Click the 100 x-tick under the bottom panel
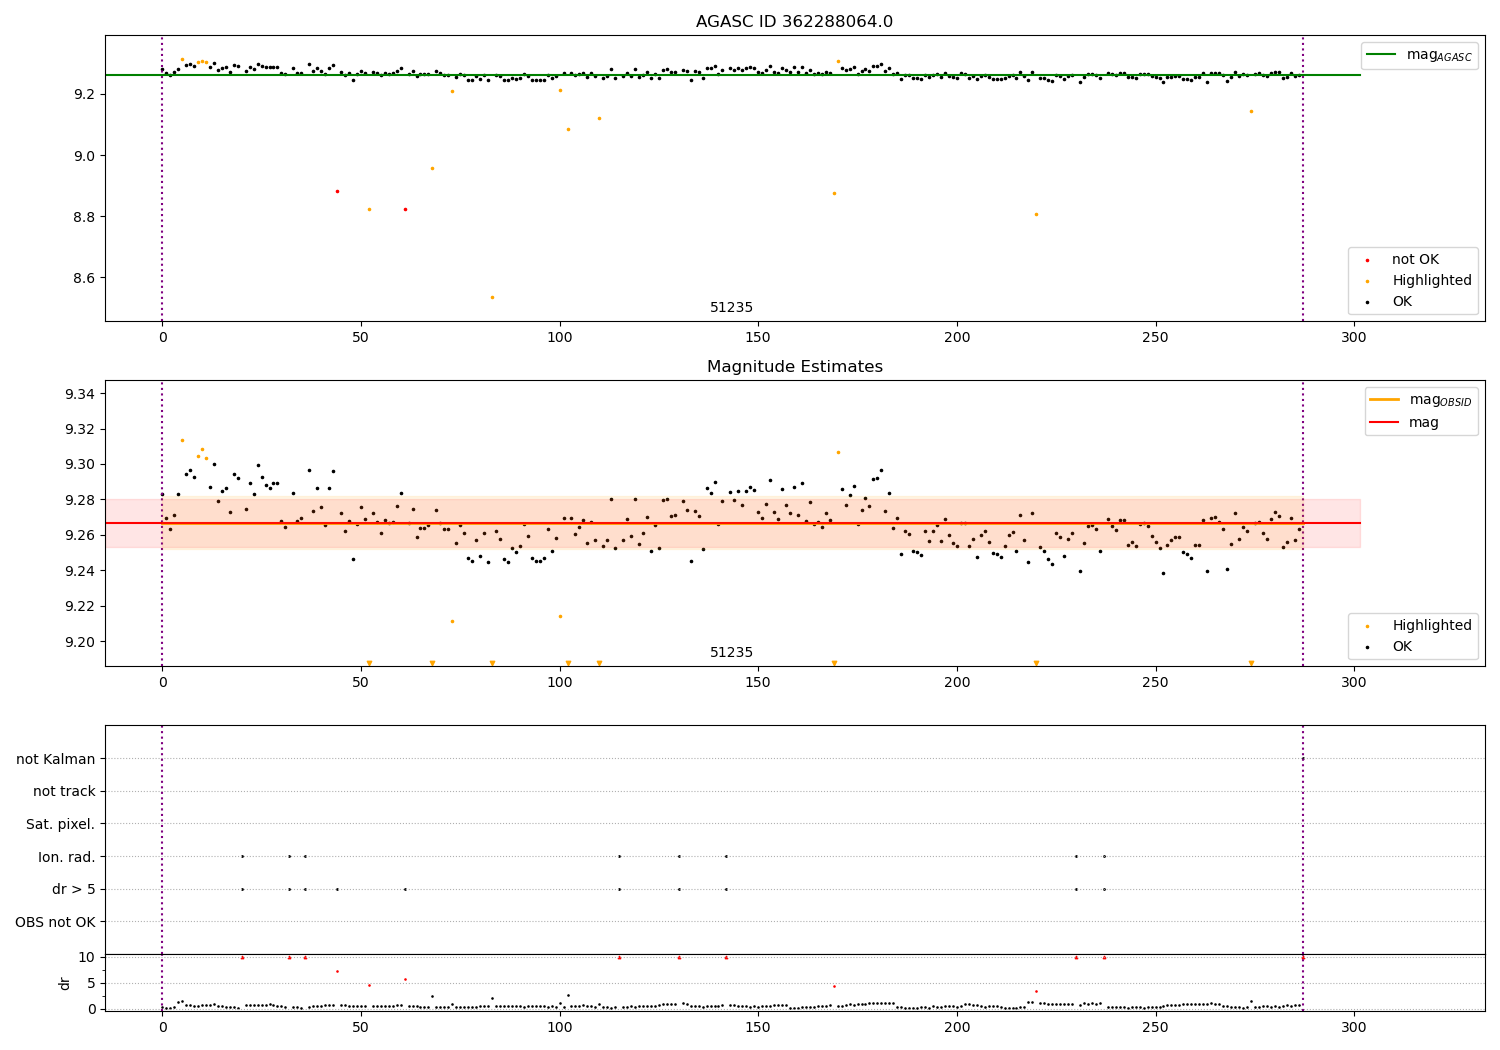The image size is (1500, 1050). pos(559,1027)
